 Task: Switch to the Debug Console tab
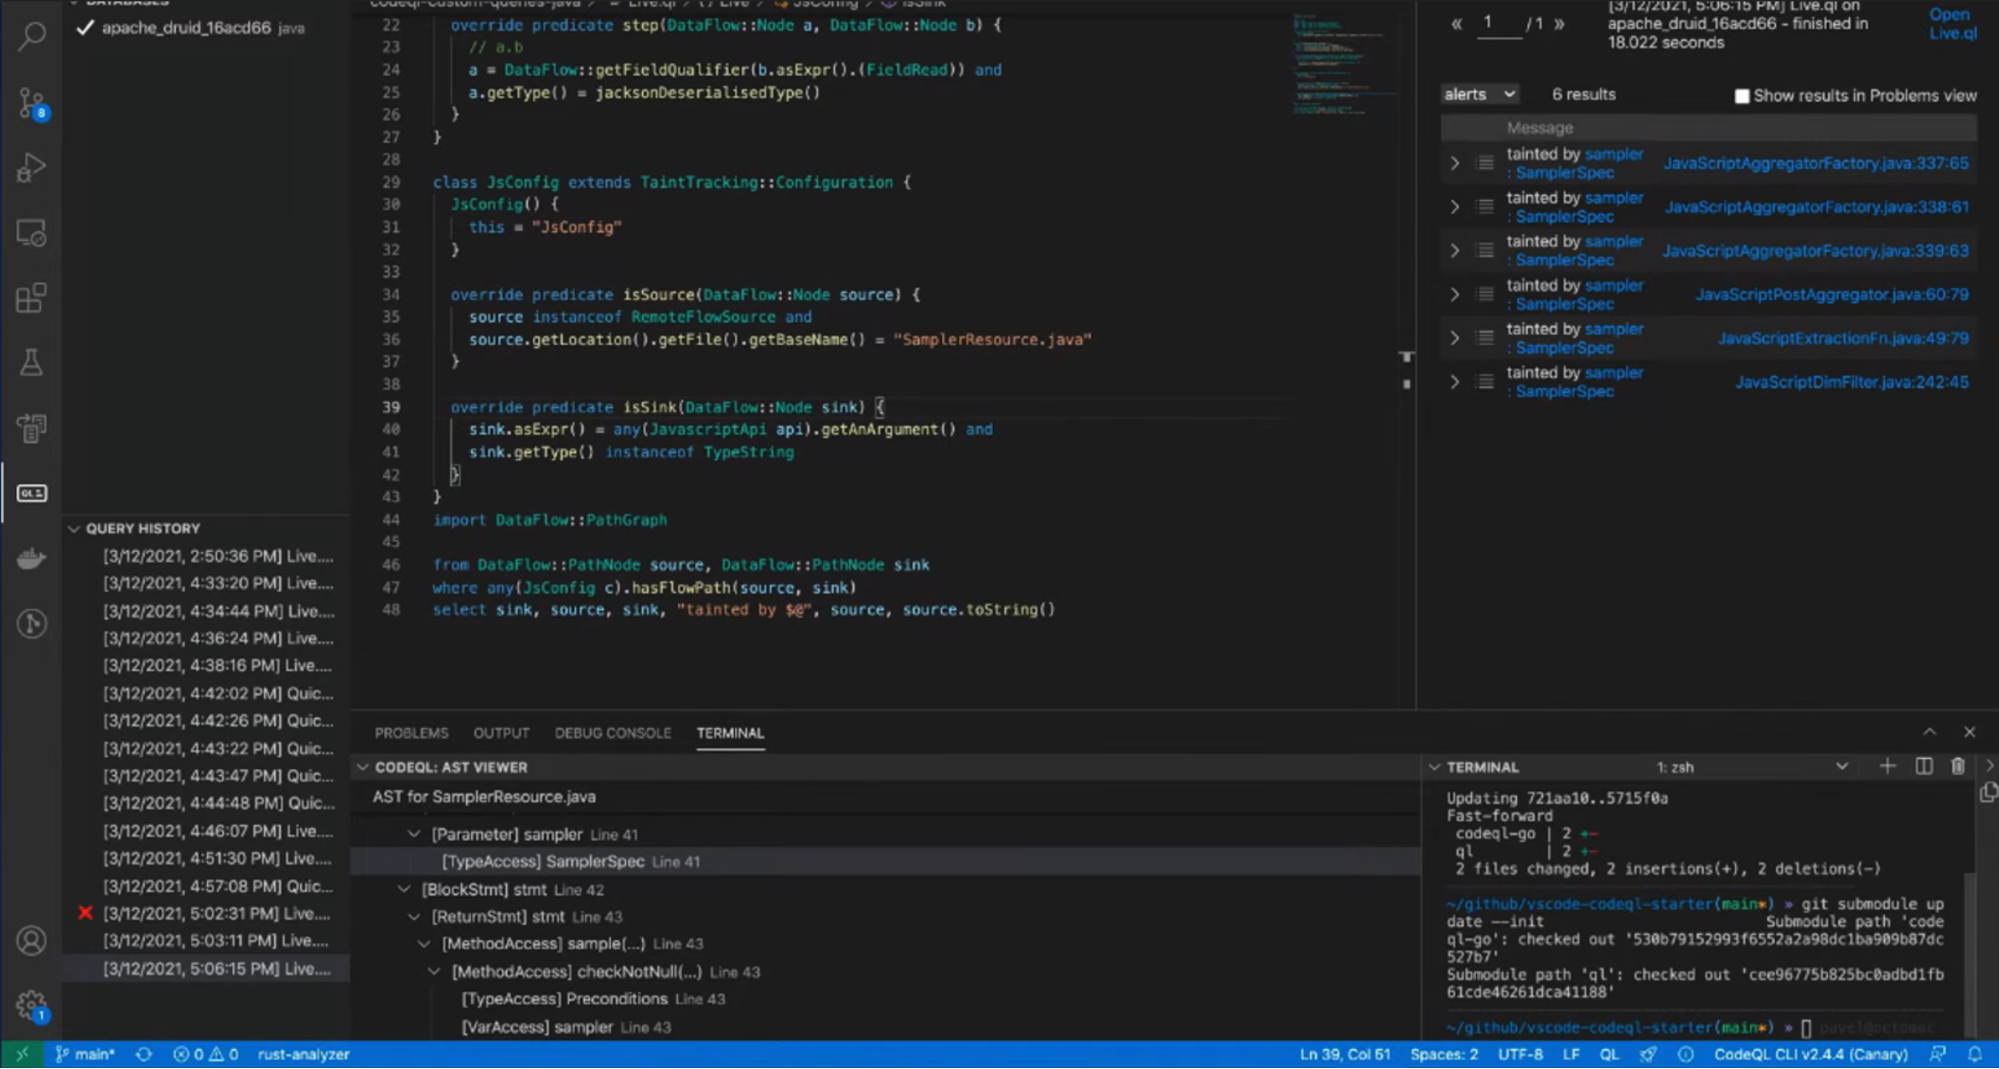tap(613, 732)
